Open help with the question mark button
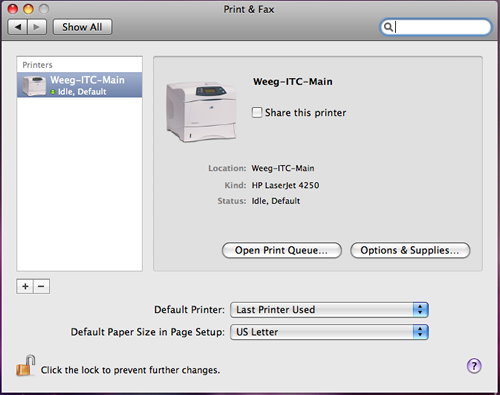Image resolution: width=500 pixels, height=395 pixels. click(474, 366)
